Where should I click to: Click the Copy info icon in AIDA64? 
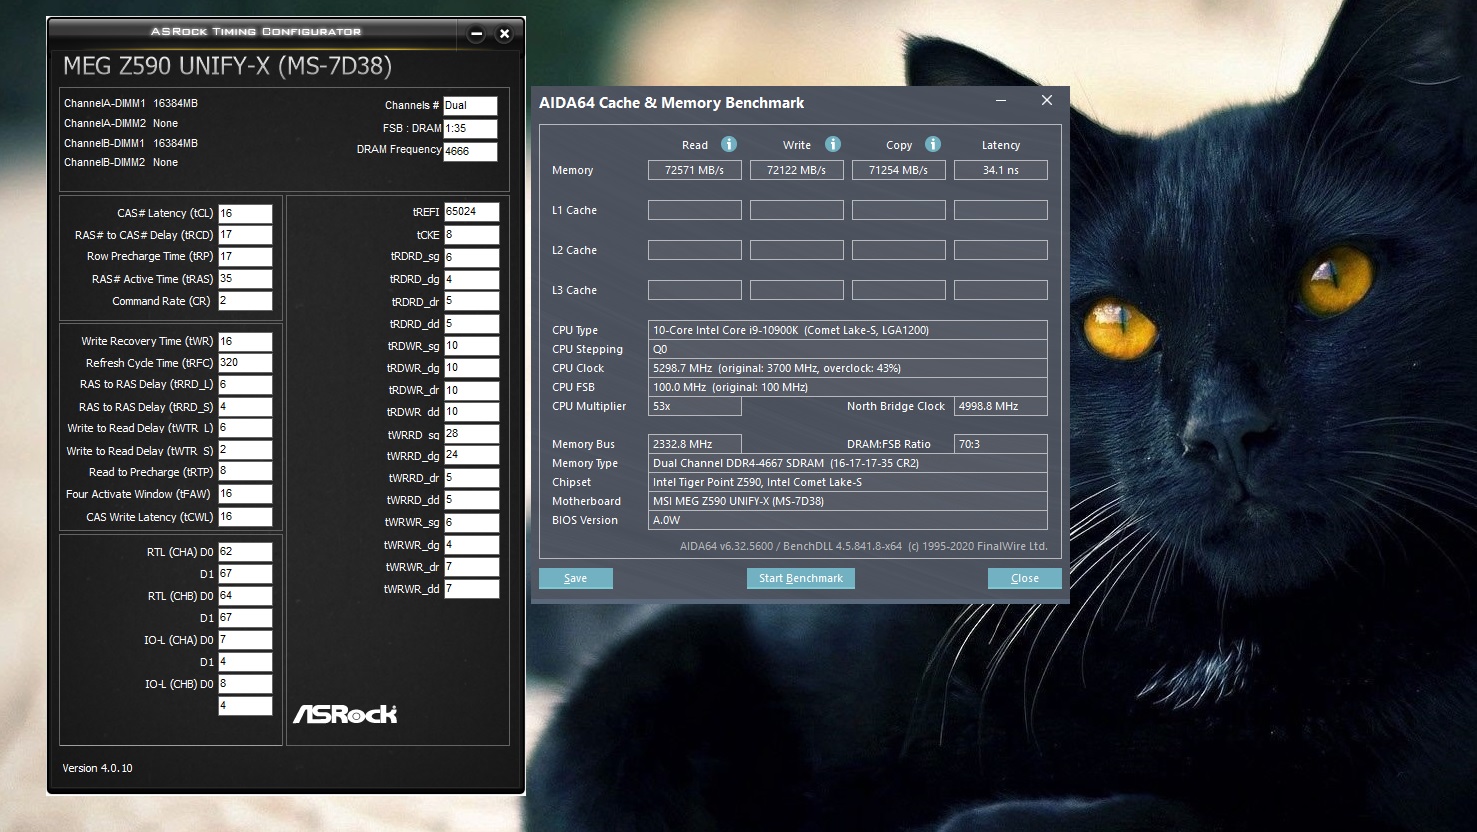pyautogui.click(x=932, y=144)
